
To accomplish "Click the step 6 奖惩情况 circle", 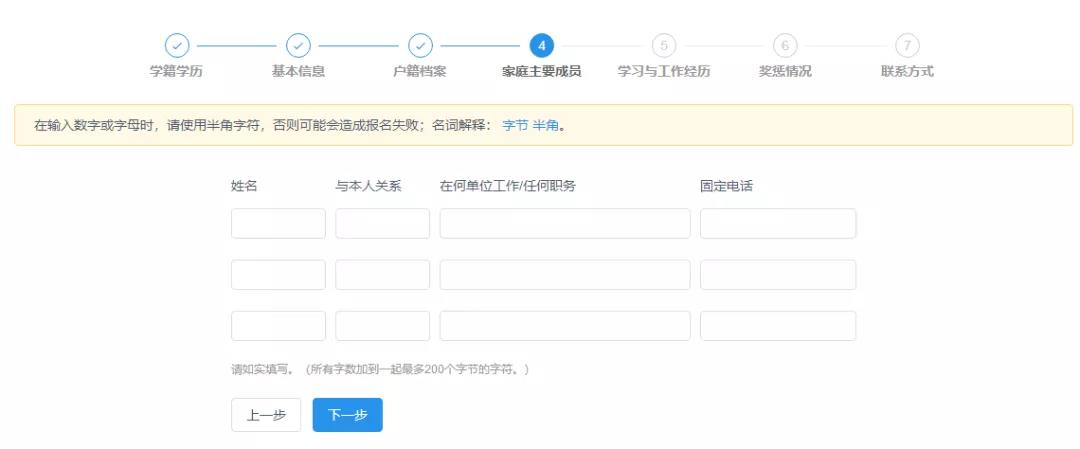I will pyautogui.click(x=785, y=46).
